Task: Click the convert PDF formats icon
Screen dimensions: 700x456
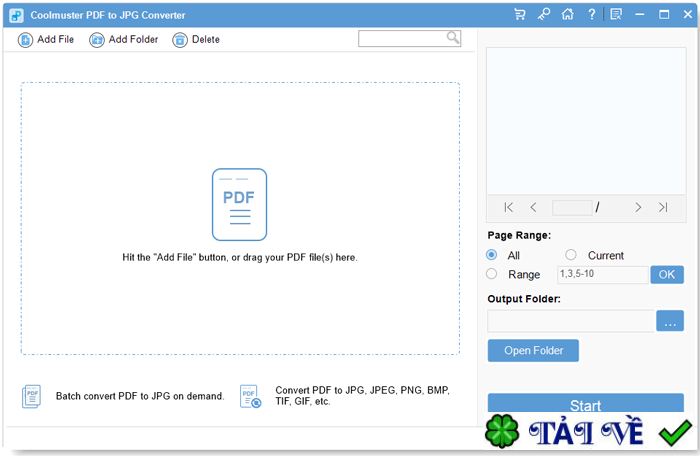Action: click(x=250, y=397)
